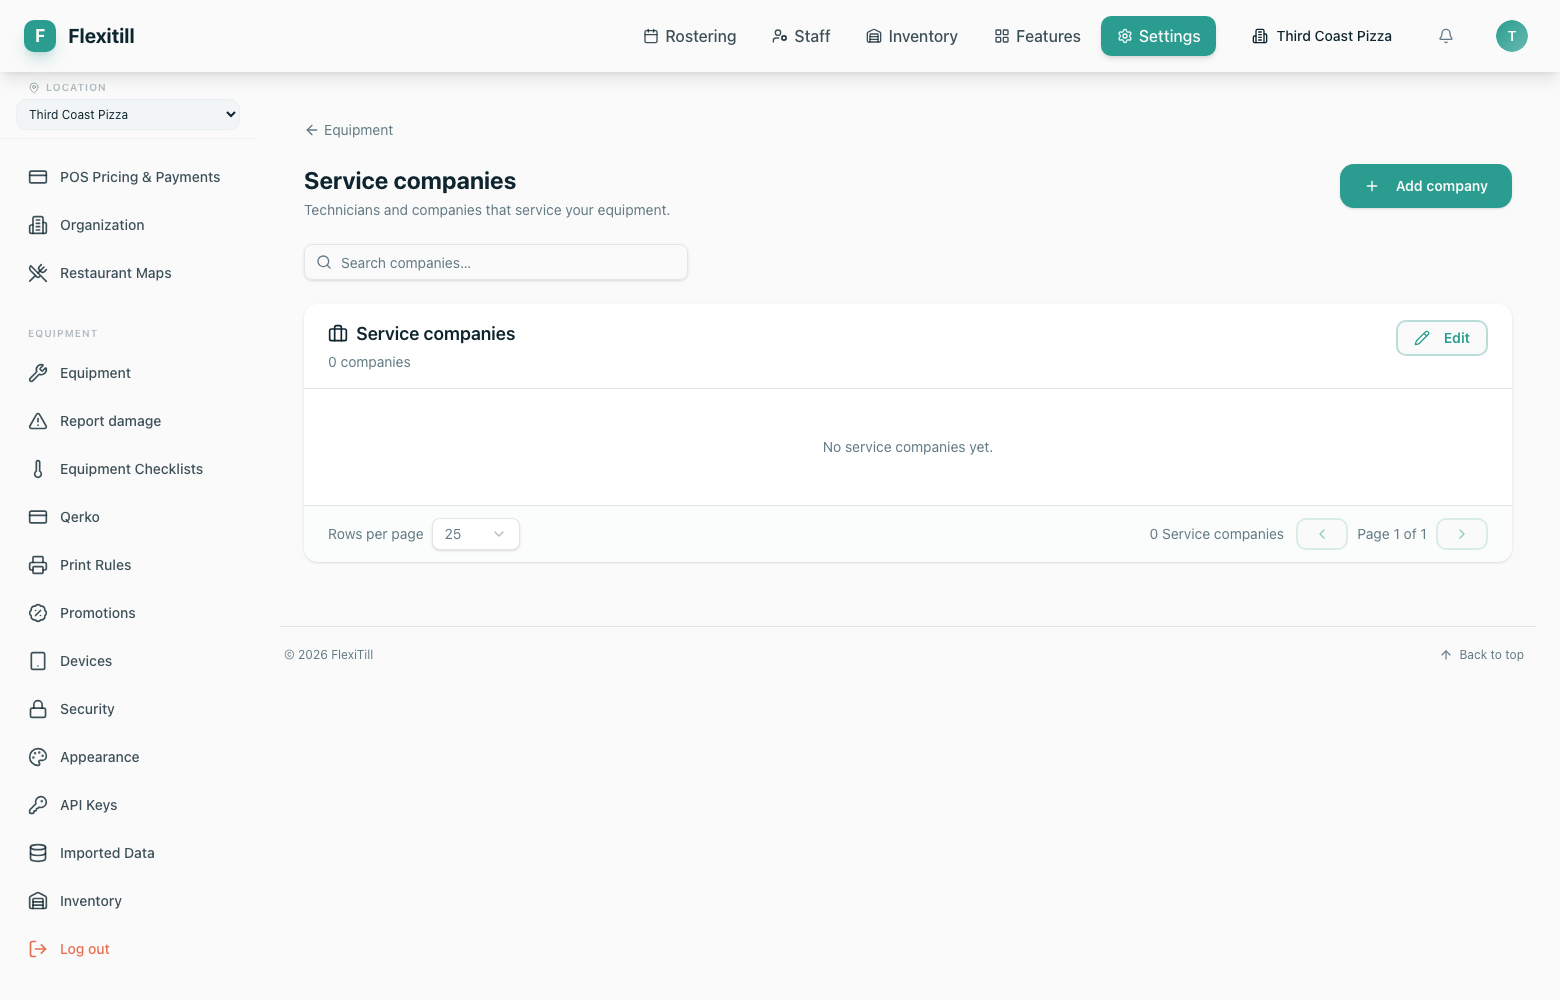Open POS Pricing & Payments settings

(128, 177)
